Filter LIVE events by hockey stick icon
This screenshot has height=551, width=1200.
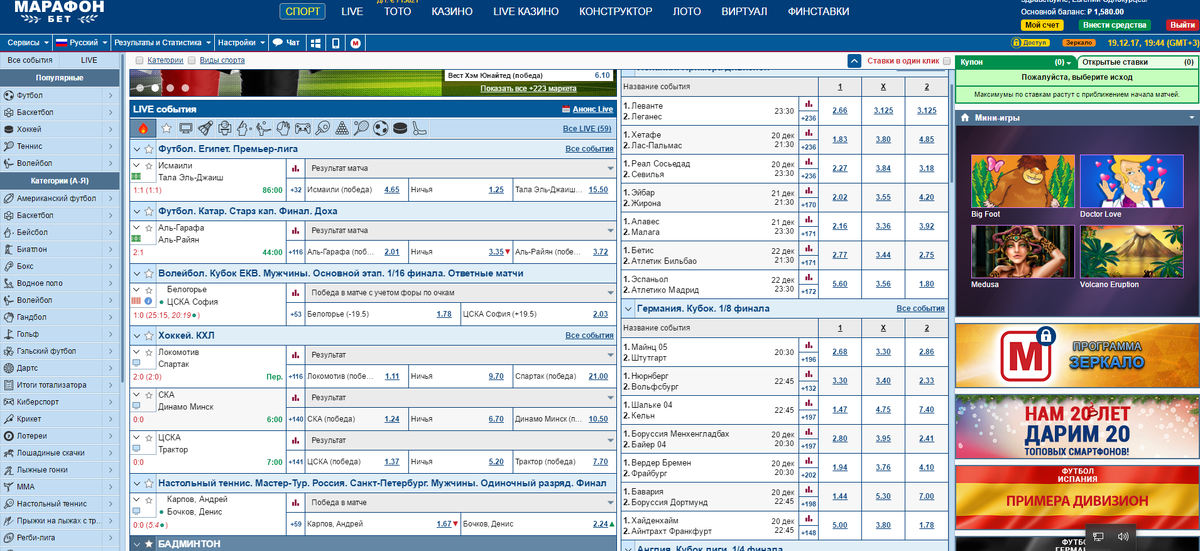tap(419, 128)
